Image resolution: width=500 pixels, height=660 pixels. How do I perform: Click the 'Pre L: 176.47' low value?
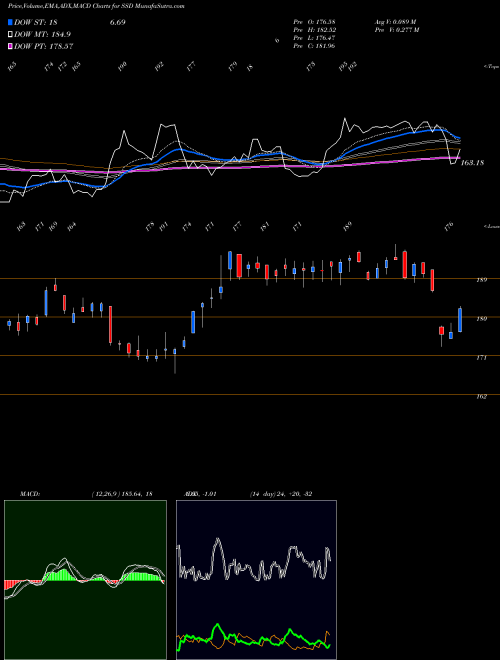click(314, 38)
